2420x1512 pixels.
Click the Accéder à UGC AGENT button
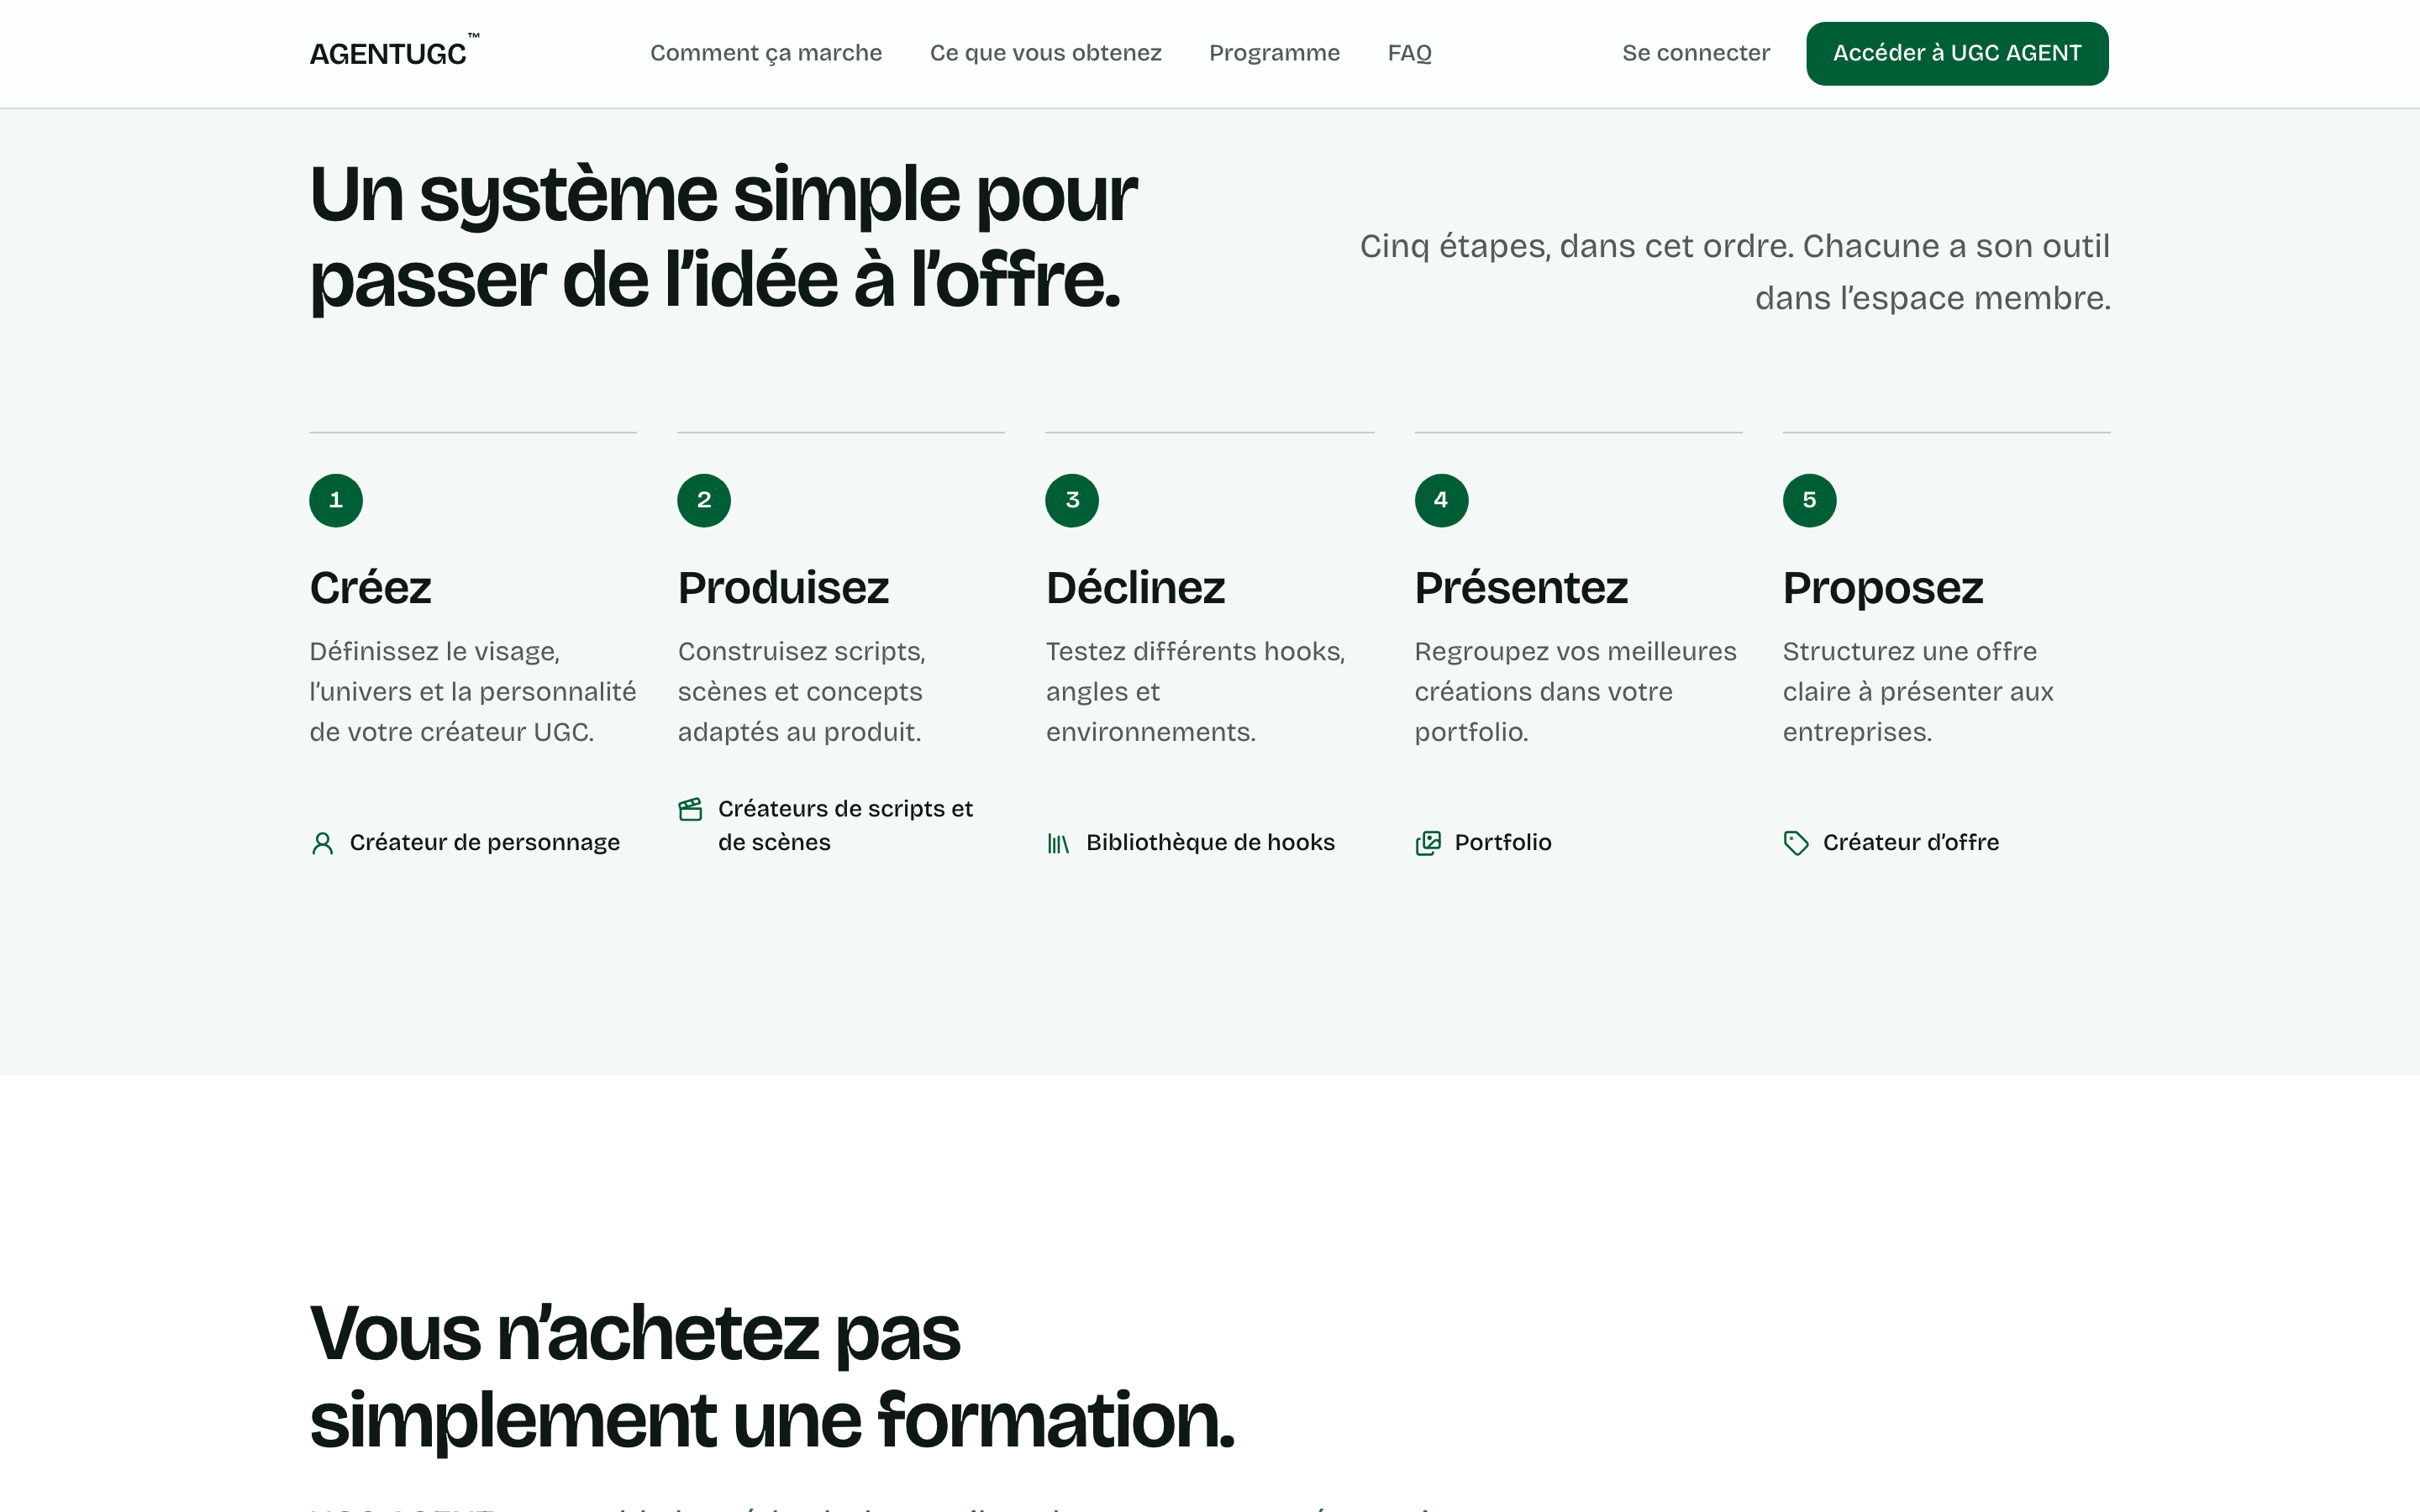[x=1957, y=53]
